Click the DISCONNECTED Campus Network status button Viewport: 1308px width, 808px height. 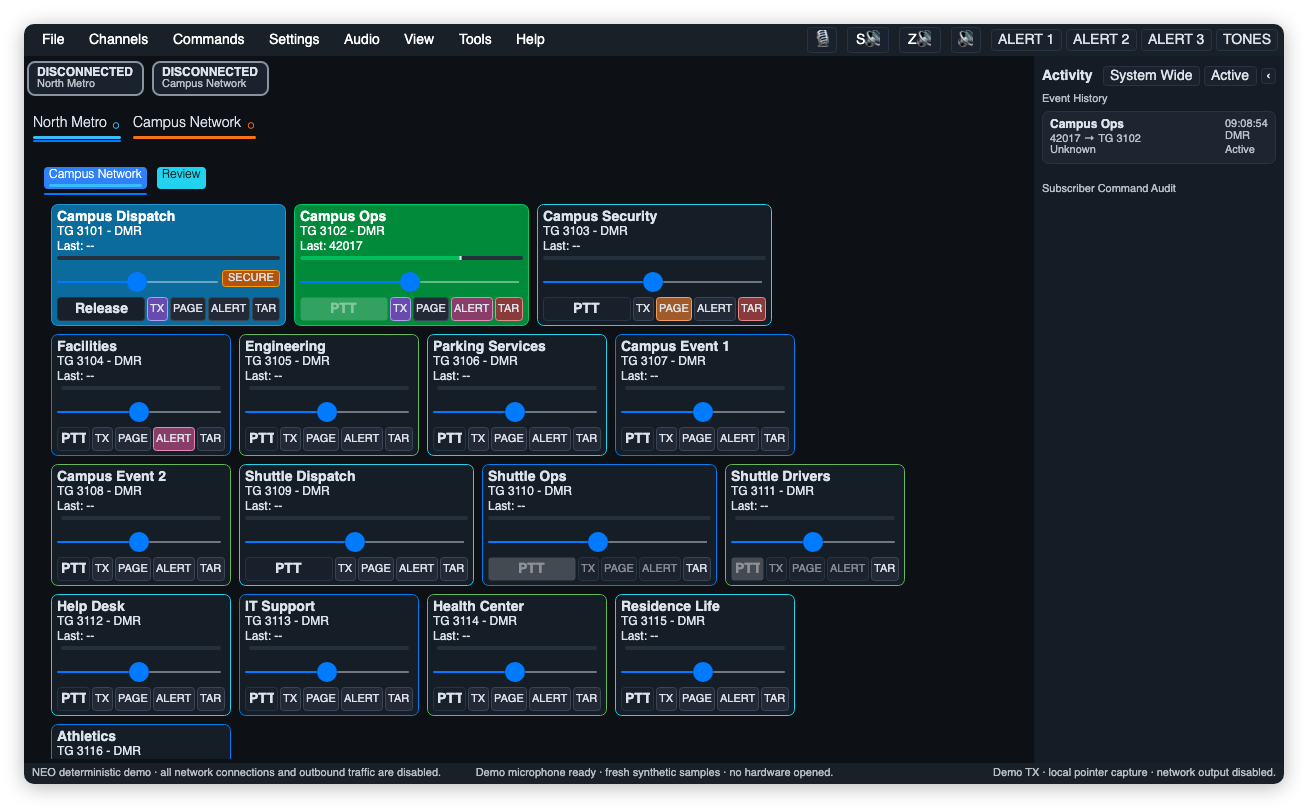click(210, 78)
